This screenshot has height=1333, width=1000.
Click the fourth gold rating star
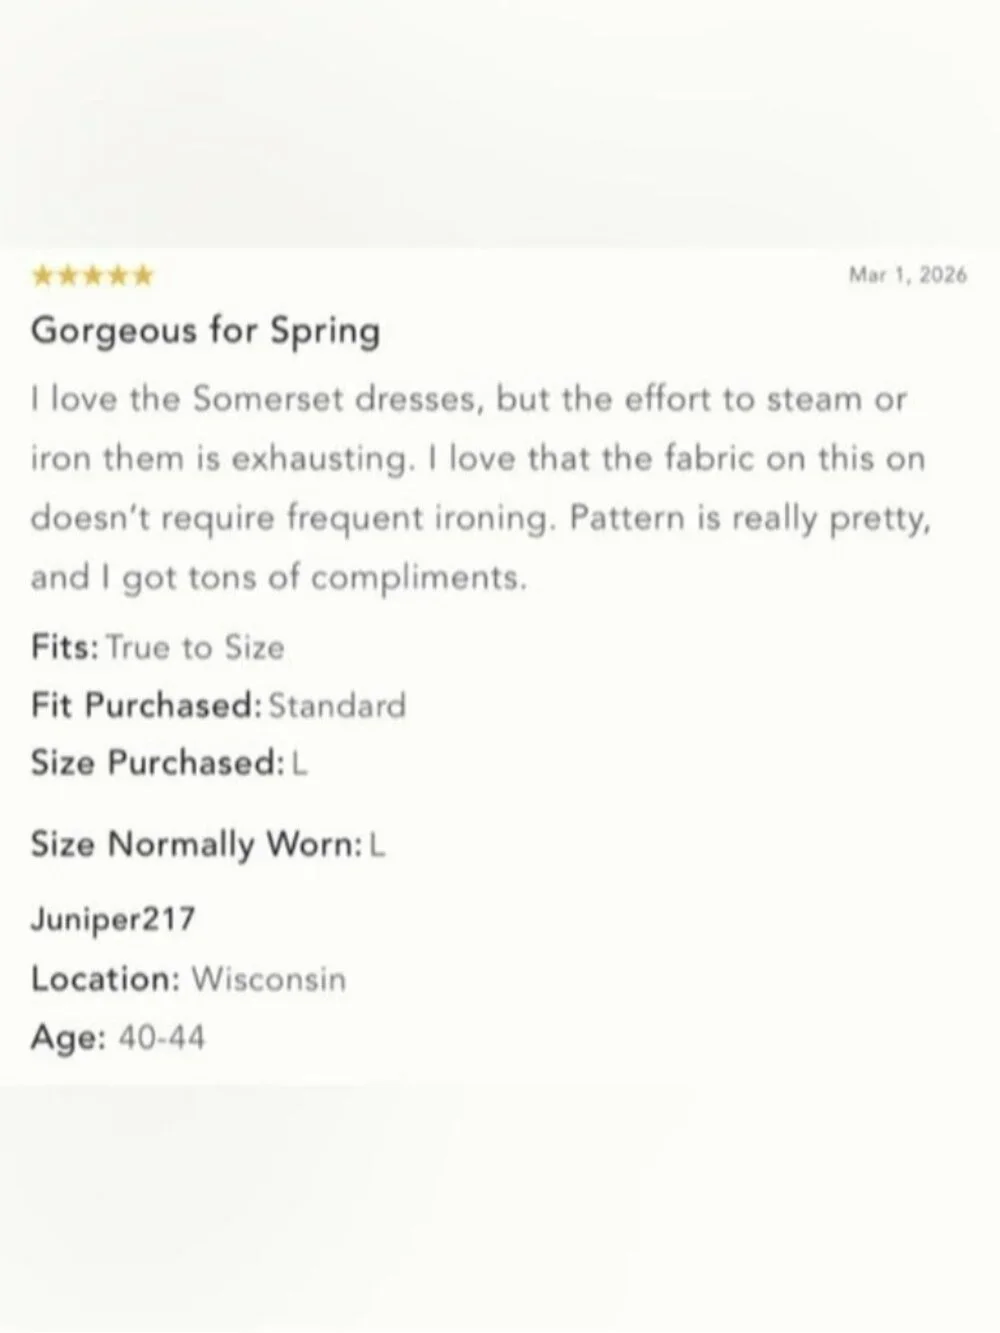pos(118,276)
